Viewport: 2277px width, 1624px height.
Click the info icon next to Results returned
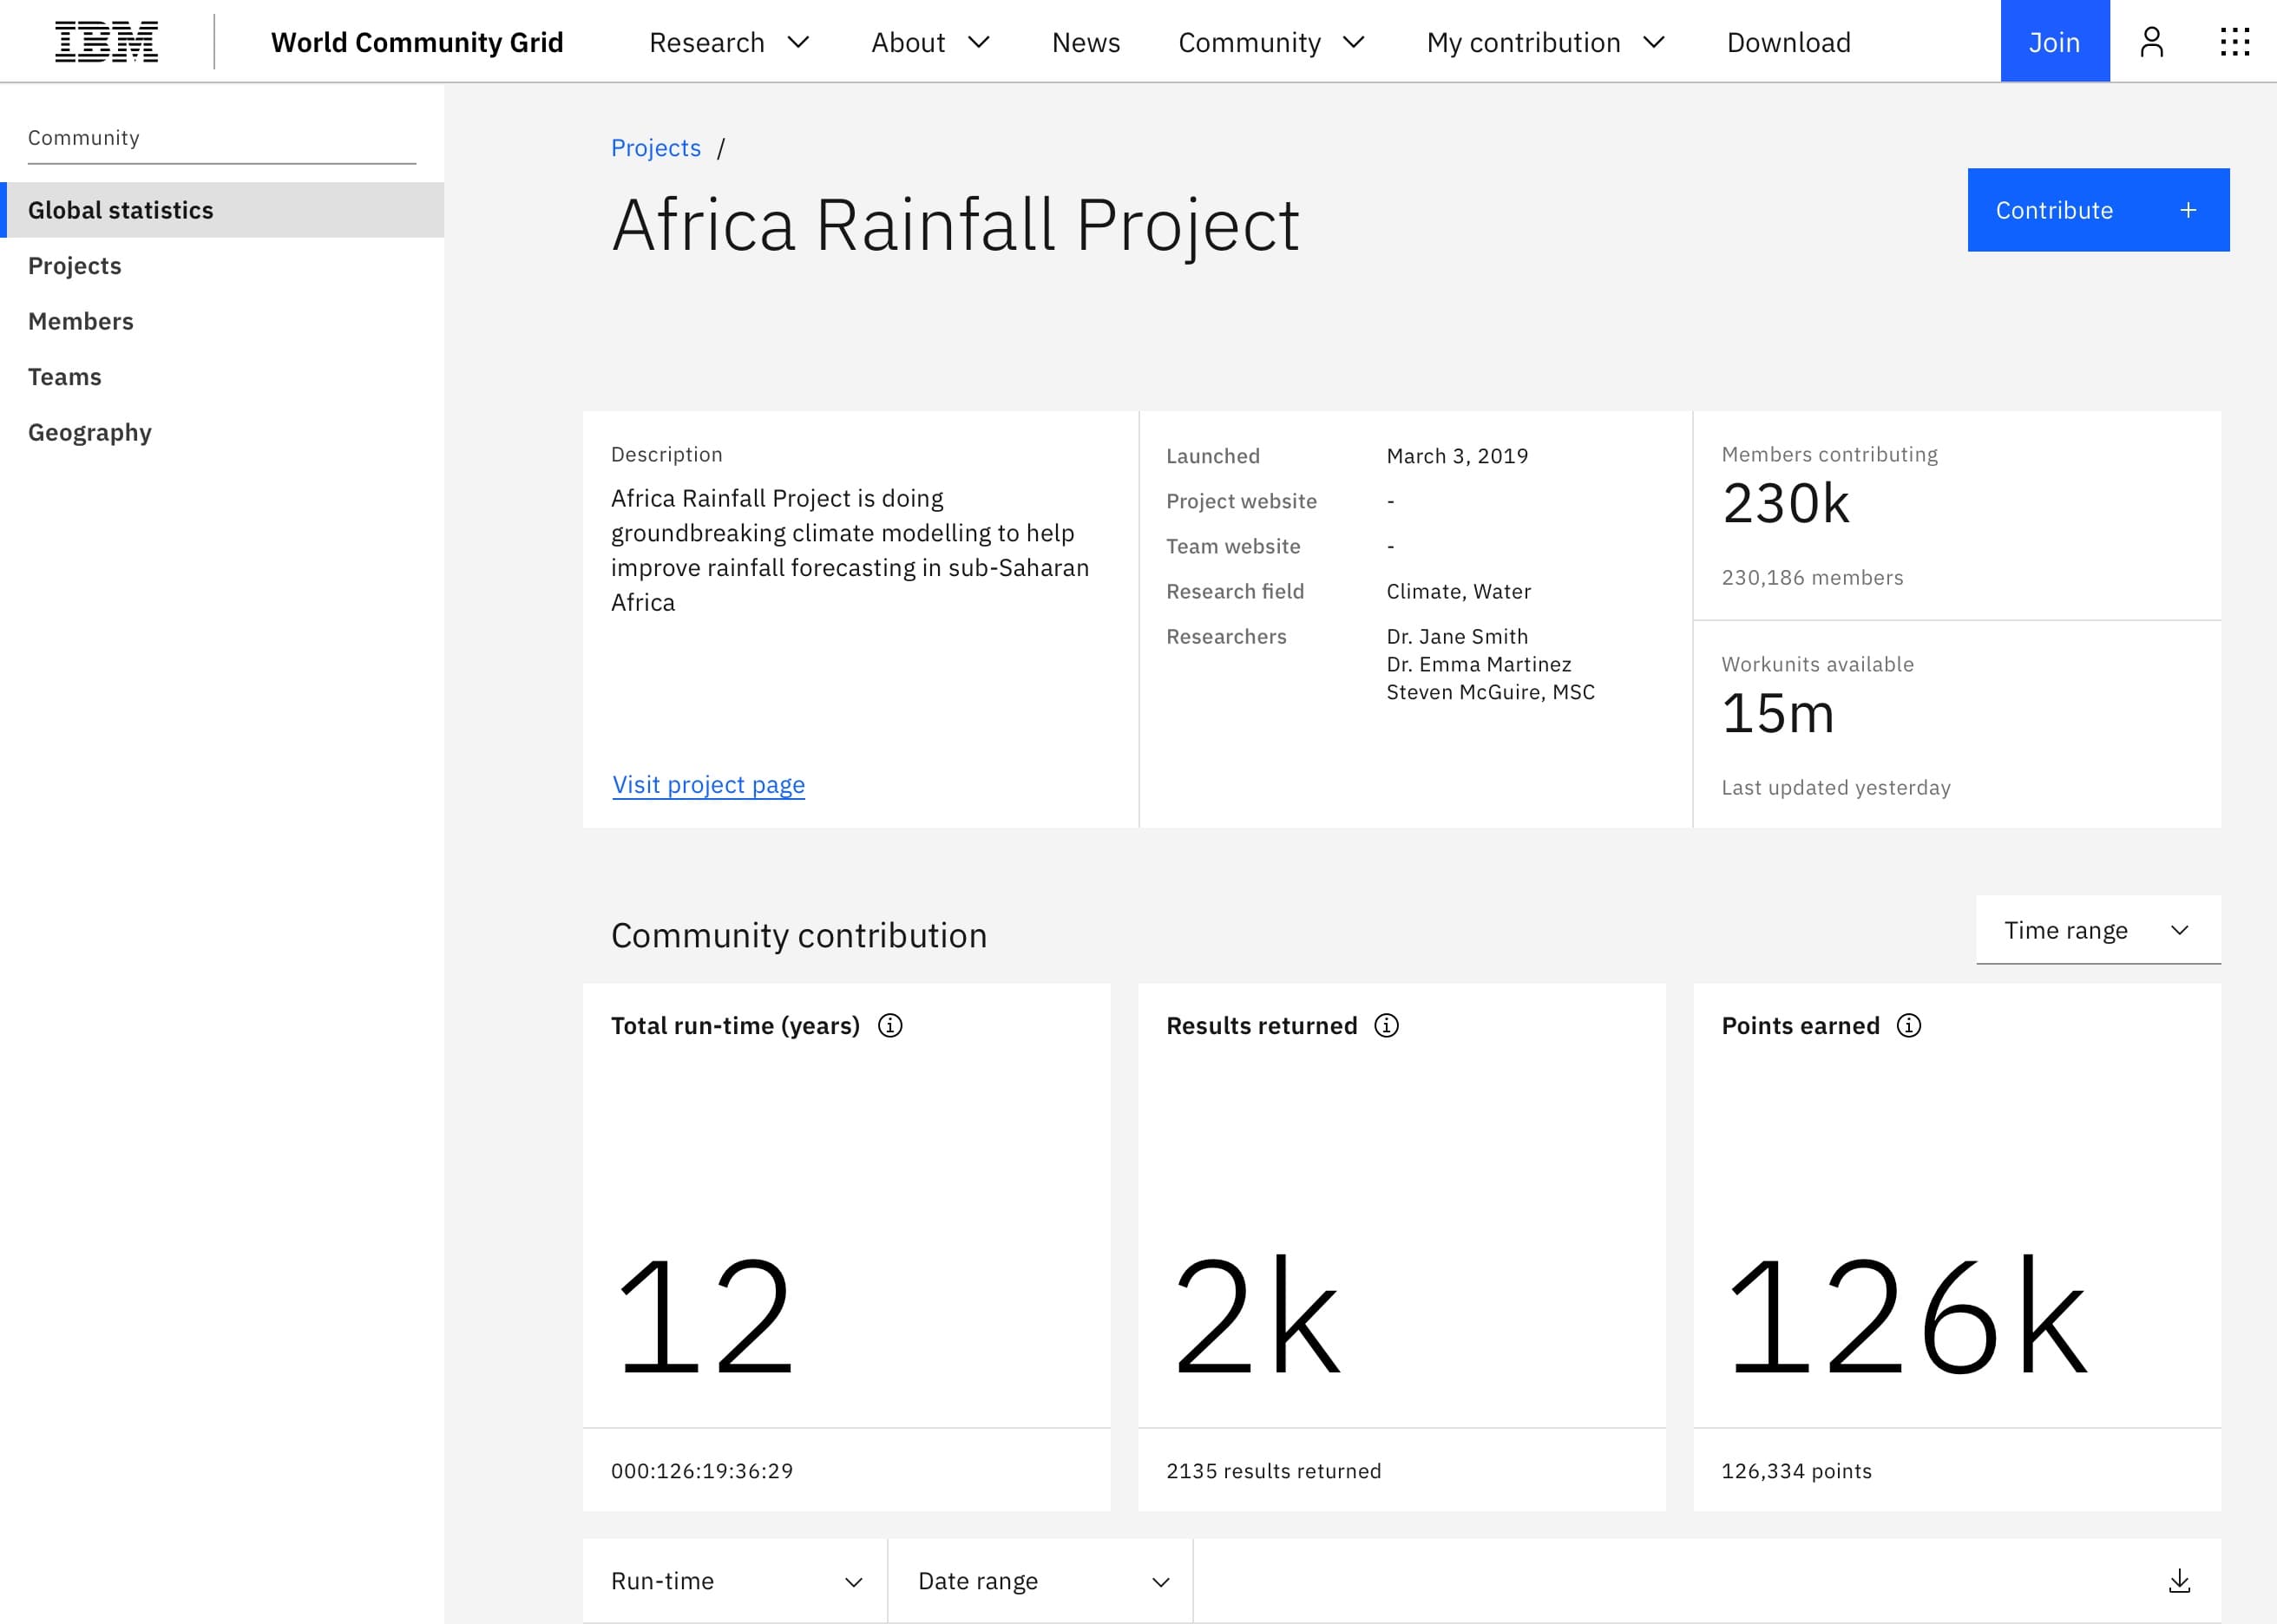pos(1389,1025)
